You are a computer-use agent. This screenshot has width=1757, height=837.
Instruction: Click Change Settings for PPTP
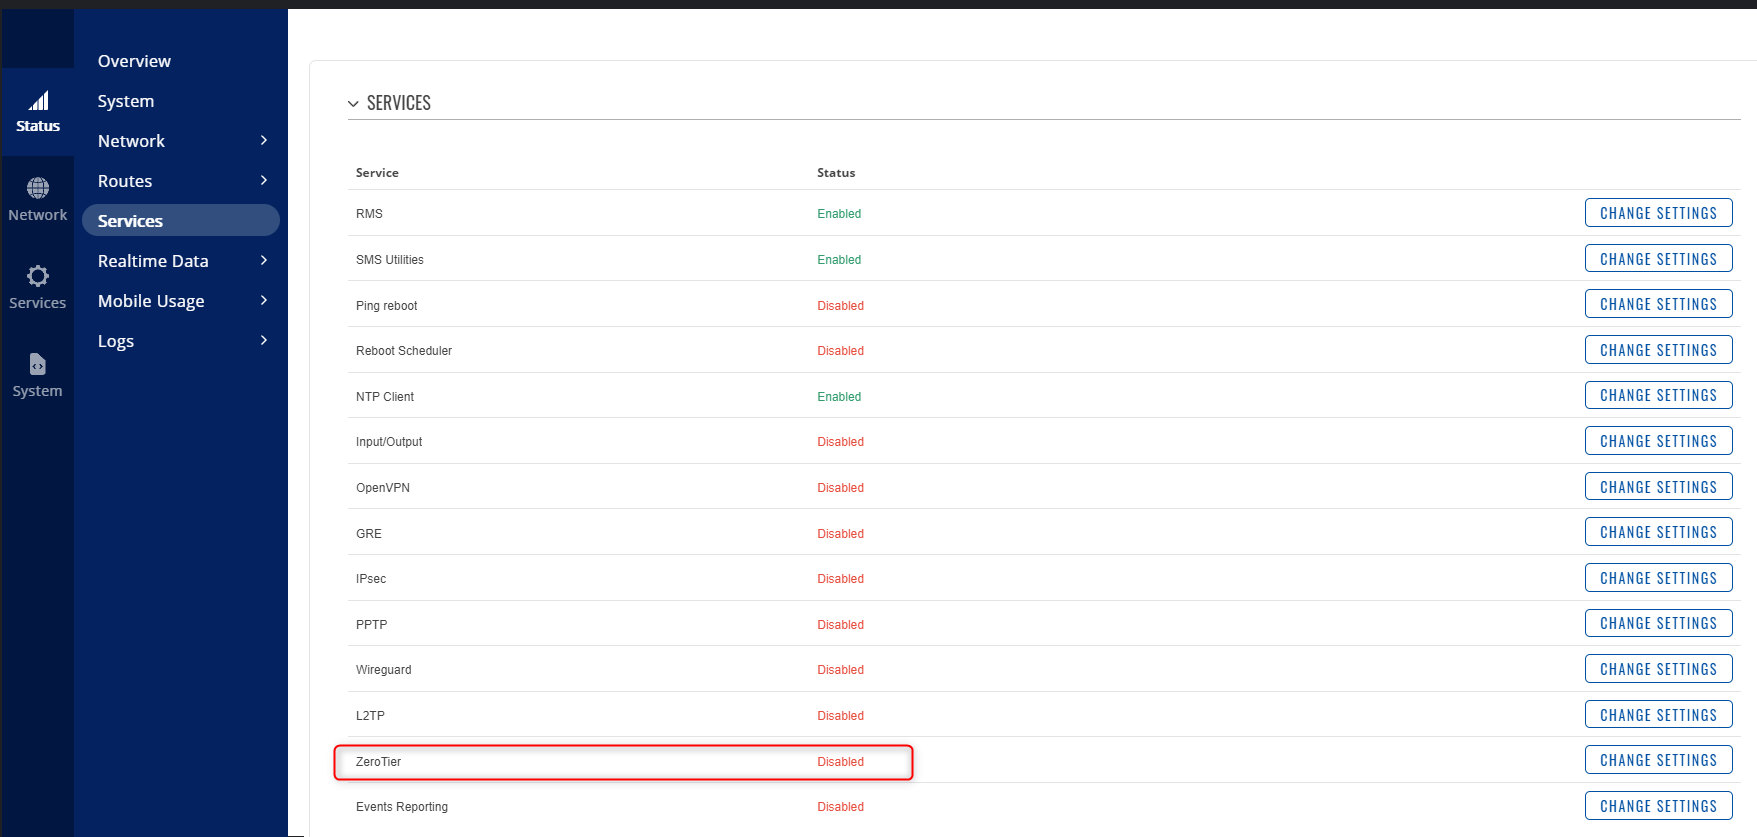(x=1658, y=623)
